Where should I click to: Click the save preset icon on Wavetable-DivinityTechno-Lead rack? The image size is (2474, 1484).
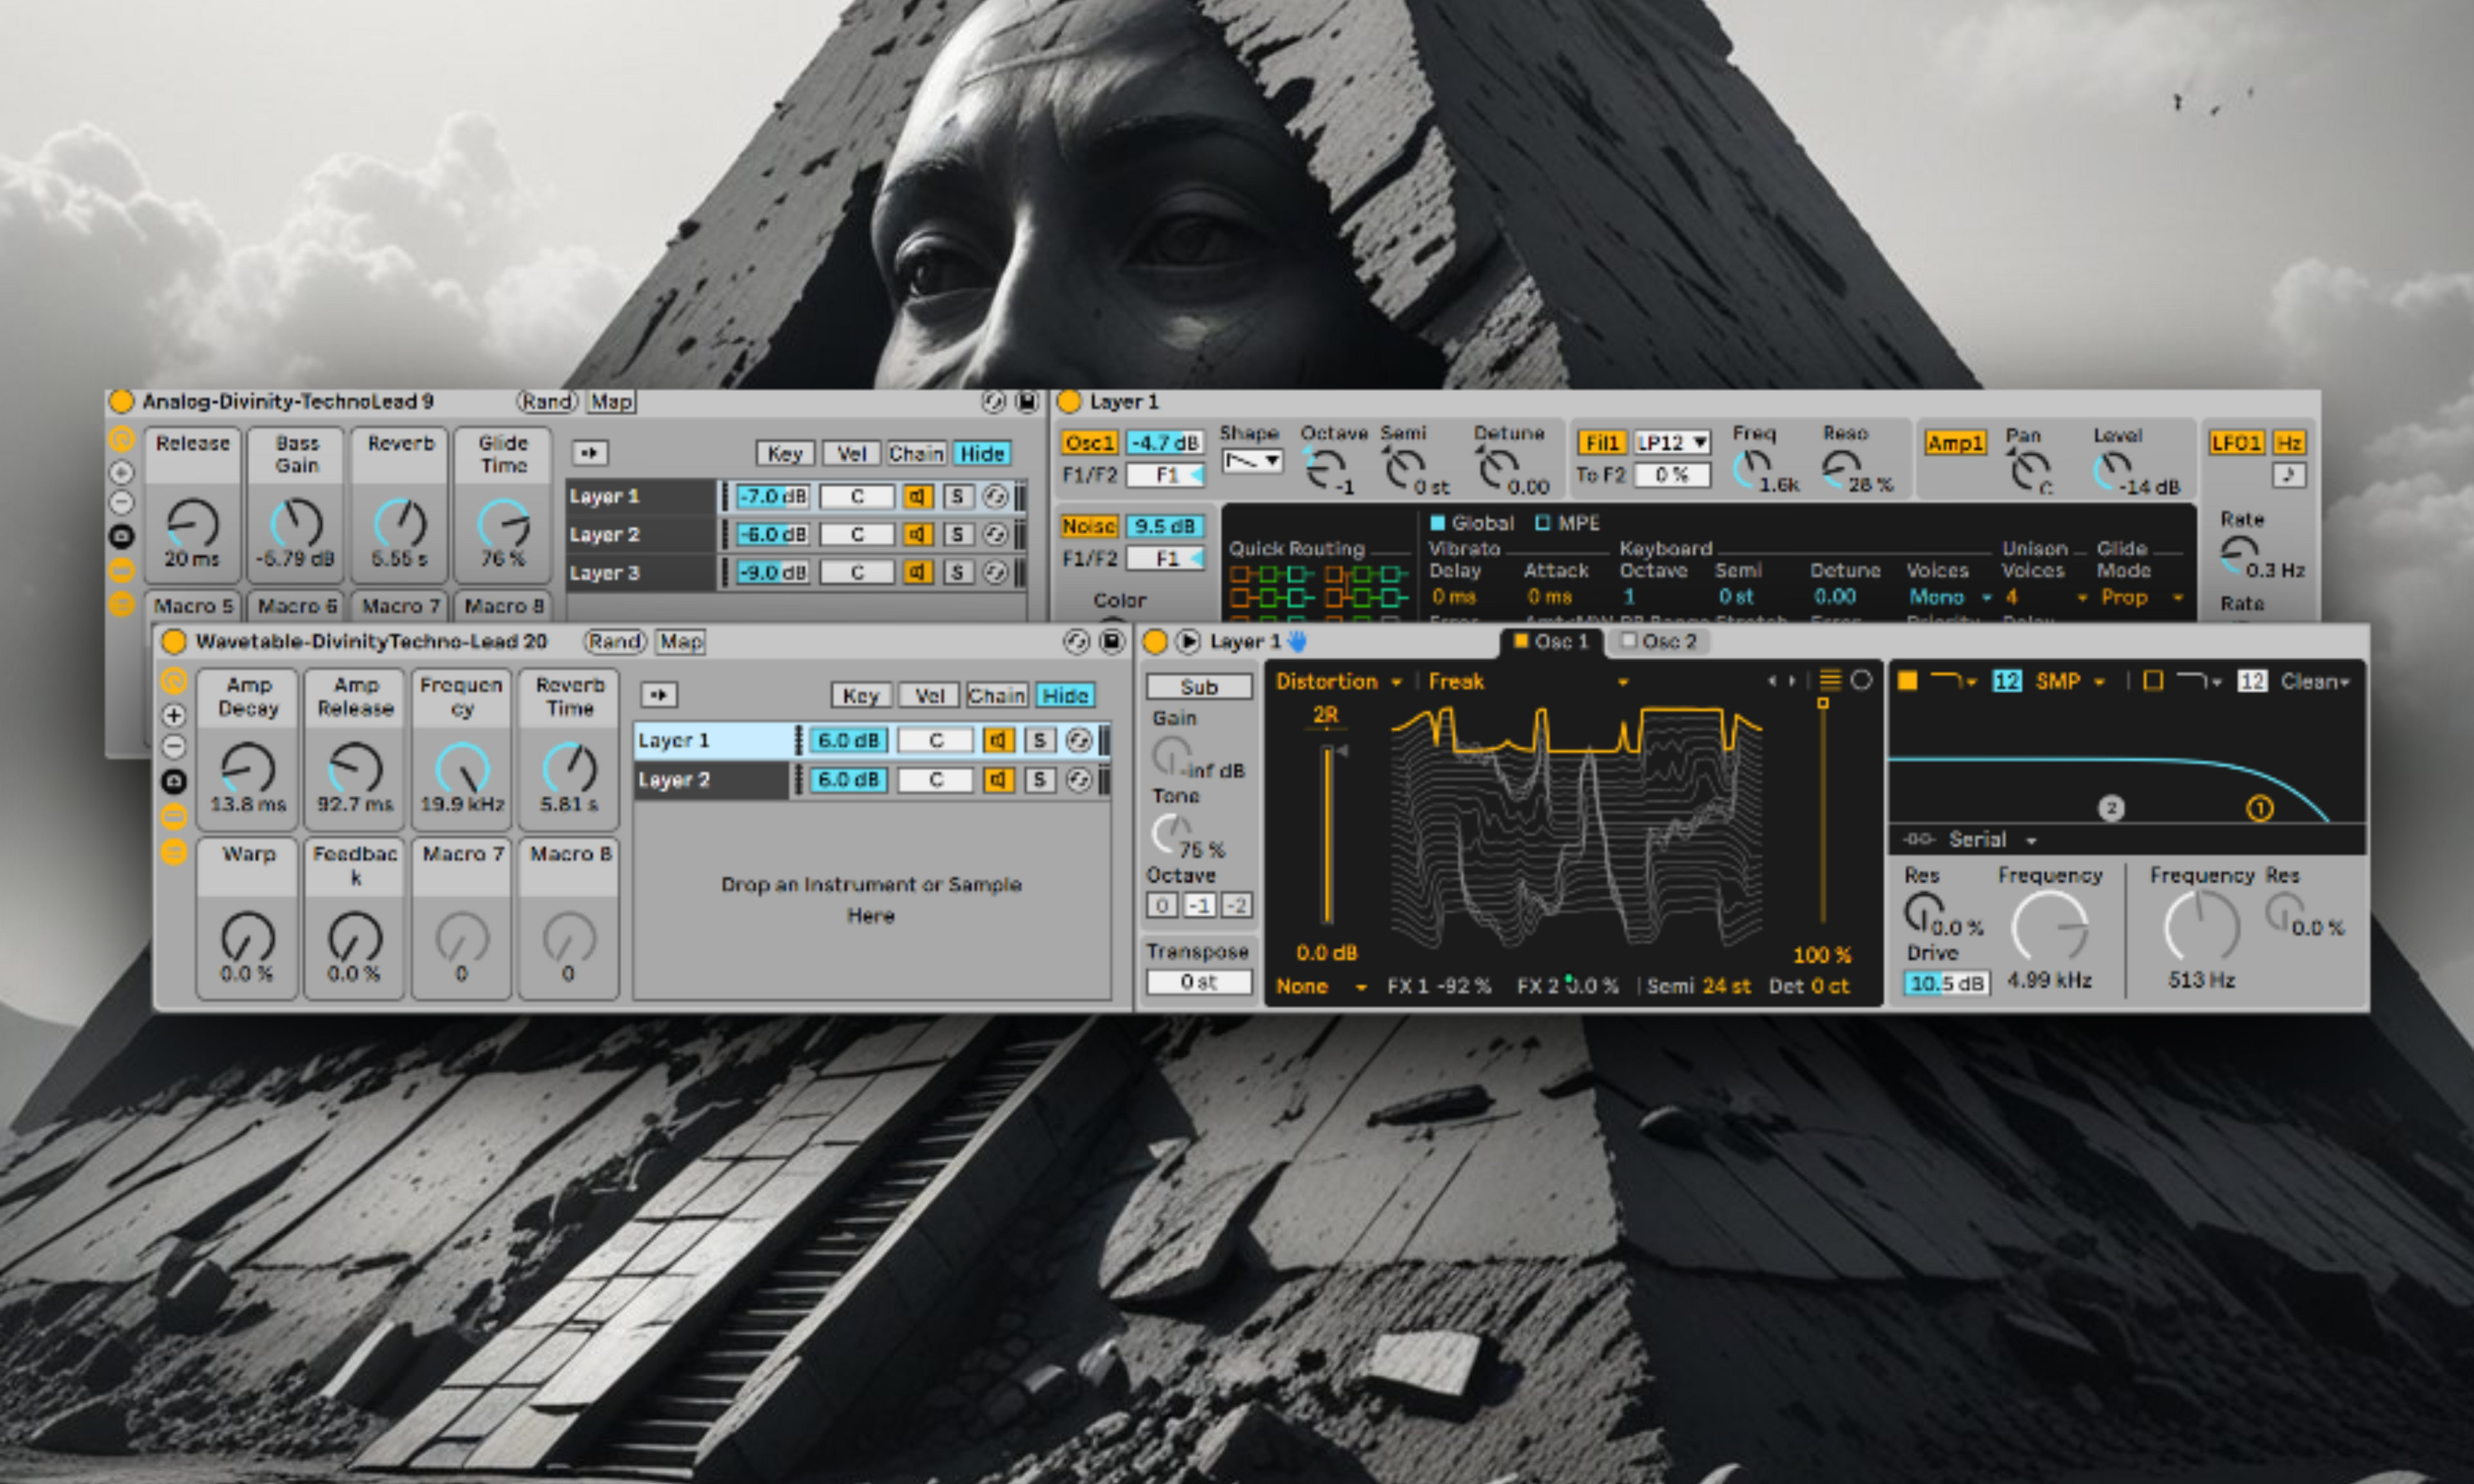tap(1112, 642)
